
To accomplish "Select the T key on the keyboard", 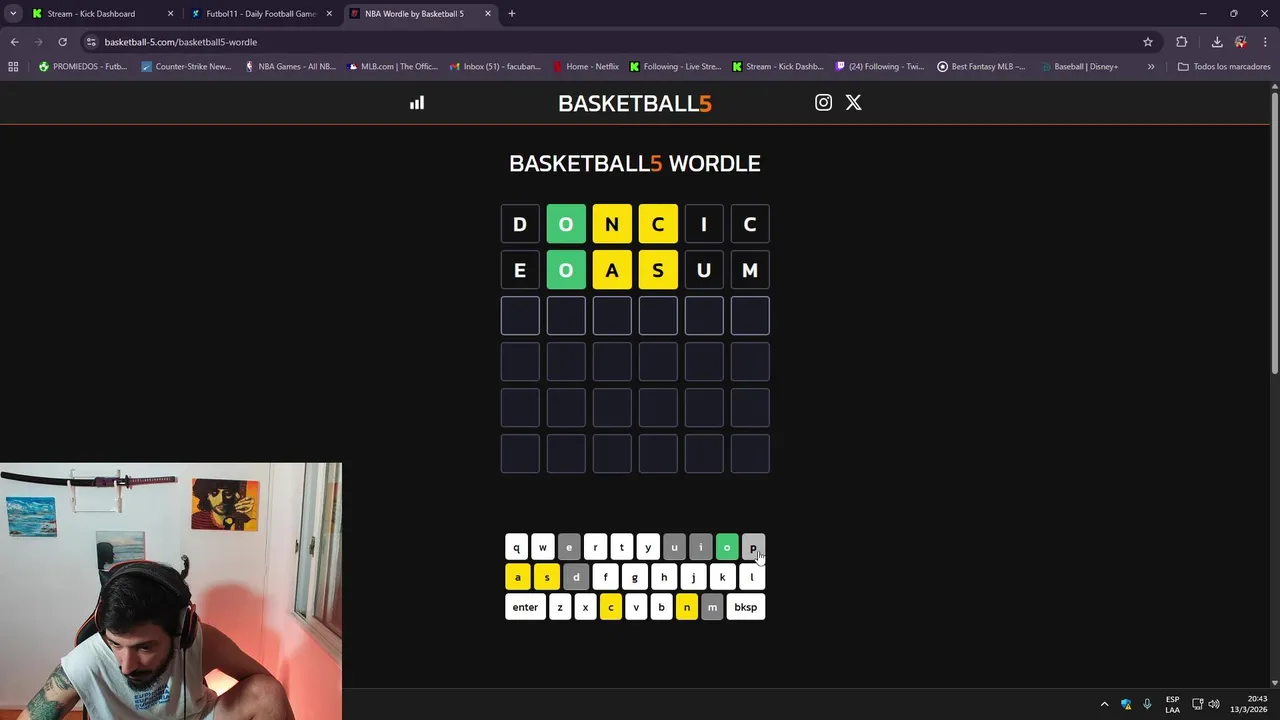I will coord(621,547).
